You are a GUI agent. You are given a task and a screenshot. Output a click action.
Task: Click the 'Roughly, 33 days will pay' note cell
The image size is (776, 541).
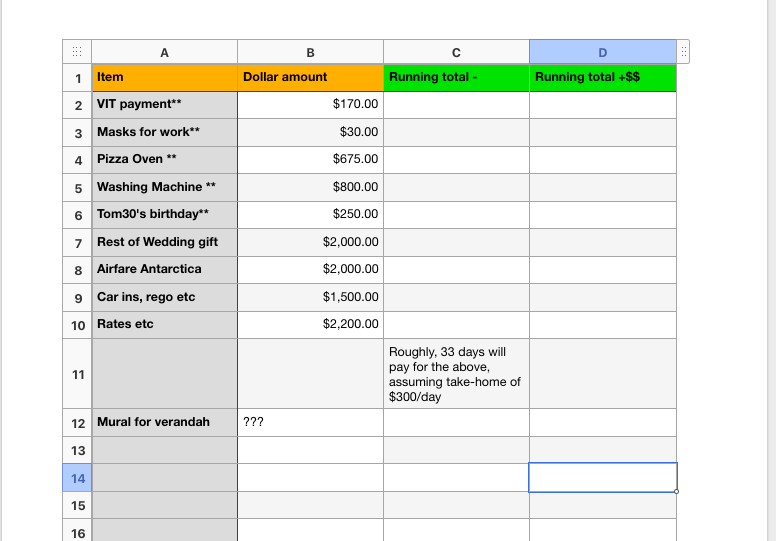[x=456, y=374]
